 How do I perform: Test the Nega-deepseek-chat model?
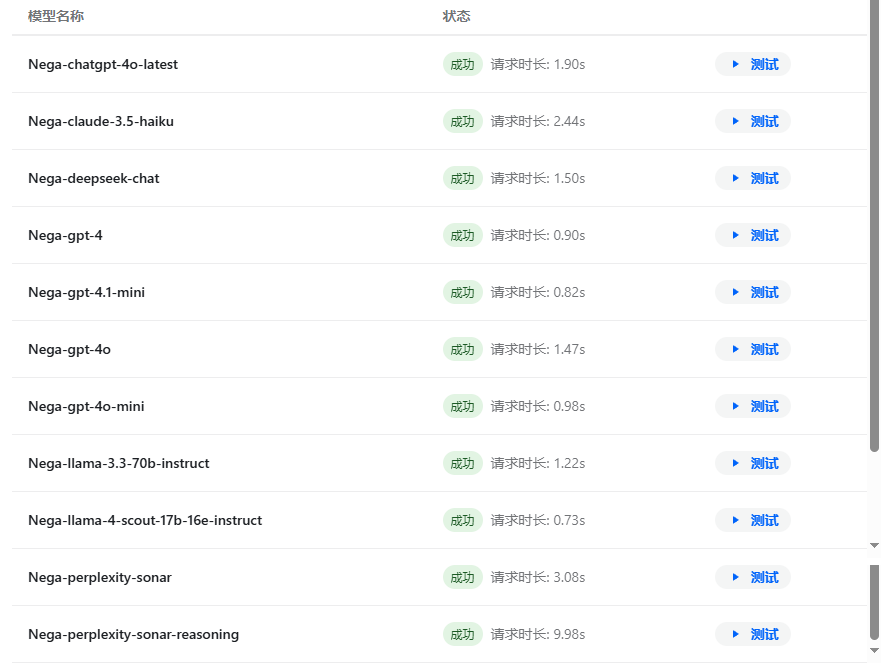[x=752, y=178]
